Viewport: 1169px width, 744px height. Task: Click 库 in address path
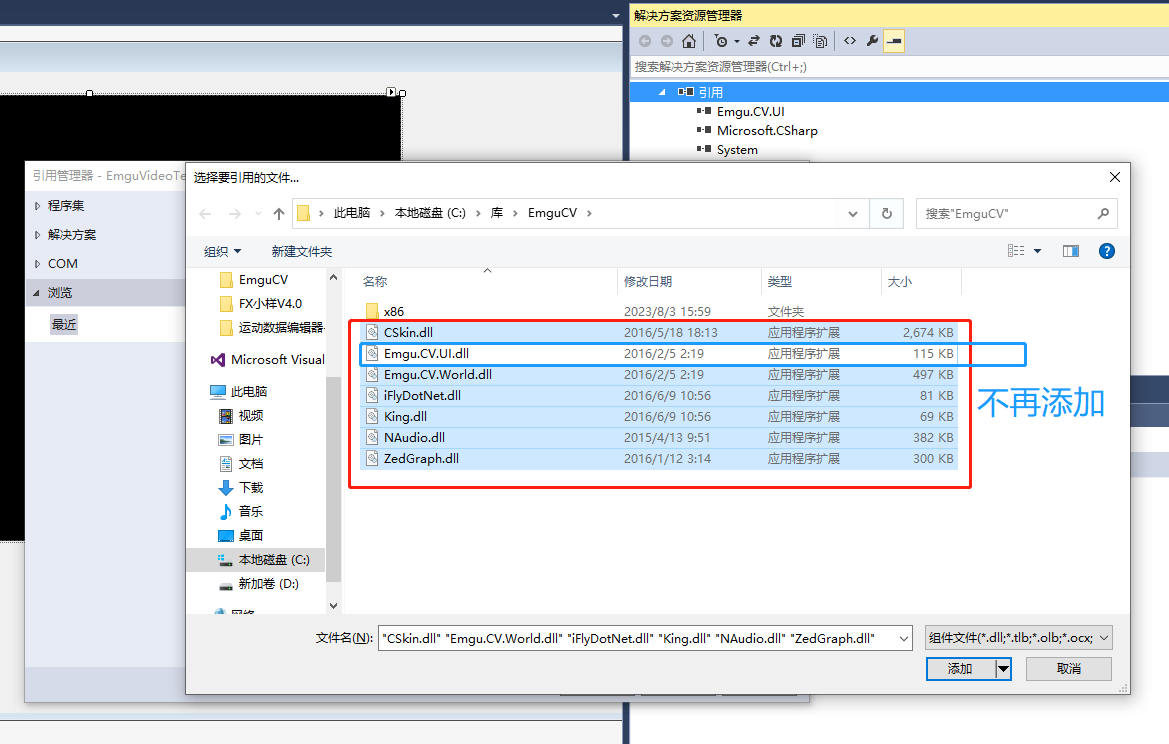point(497,213)
